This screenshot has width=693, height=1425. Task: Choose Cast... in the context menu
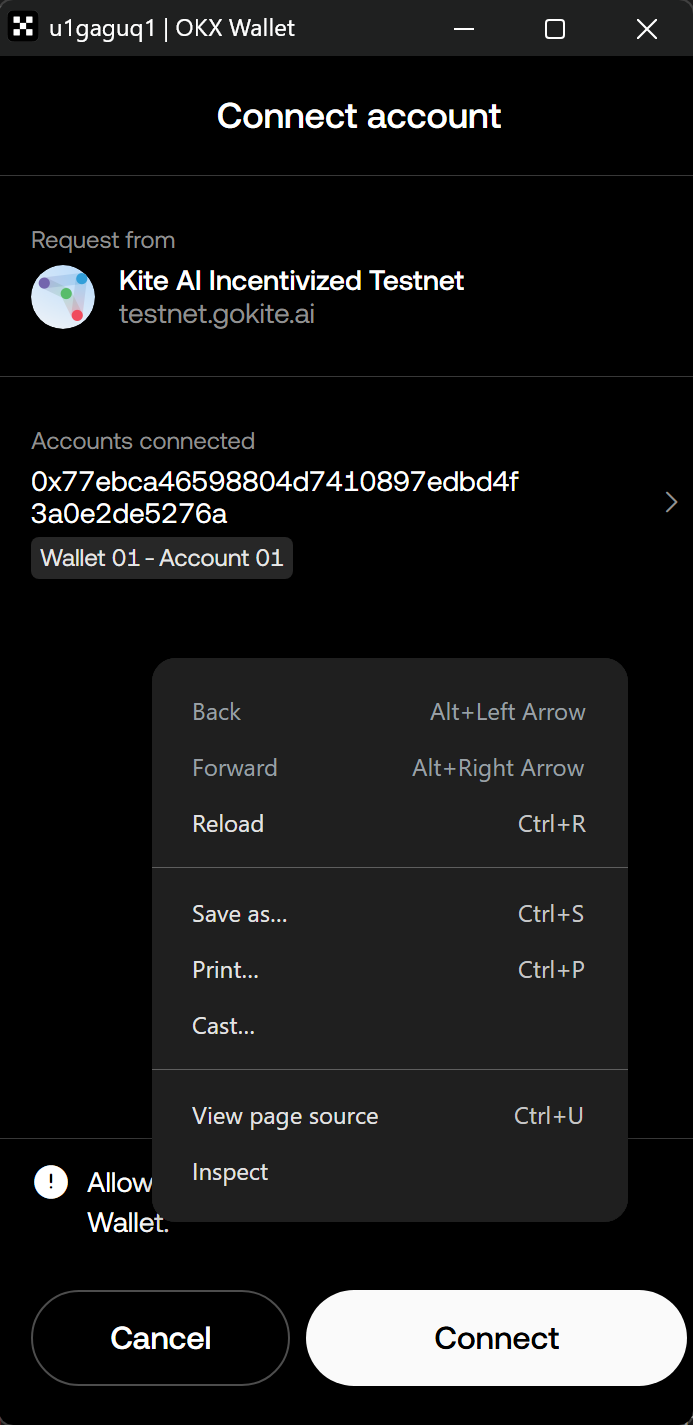click(224, 1026)
